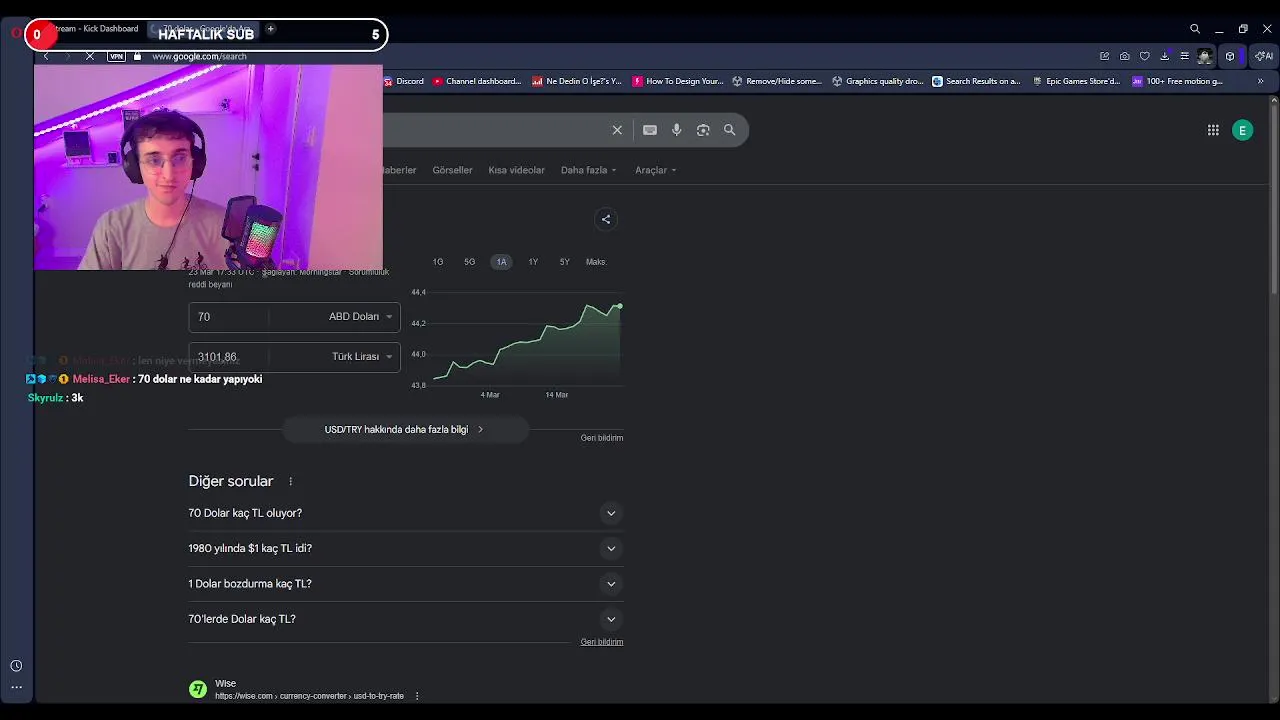The height and width of the screenshot is (720, 1280).
Task: Open Epic Games Store bookmark
Action: click(x=1077, y=81)
